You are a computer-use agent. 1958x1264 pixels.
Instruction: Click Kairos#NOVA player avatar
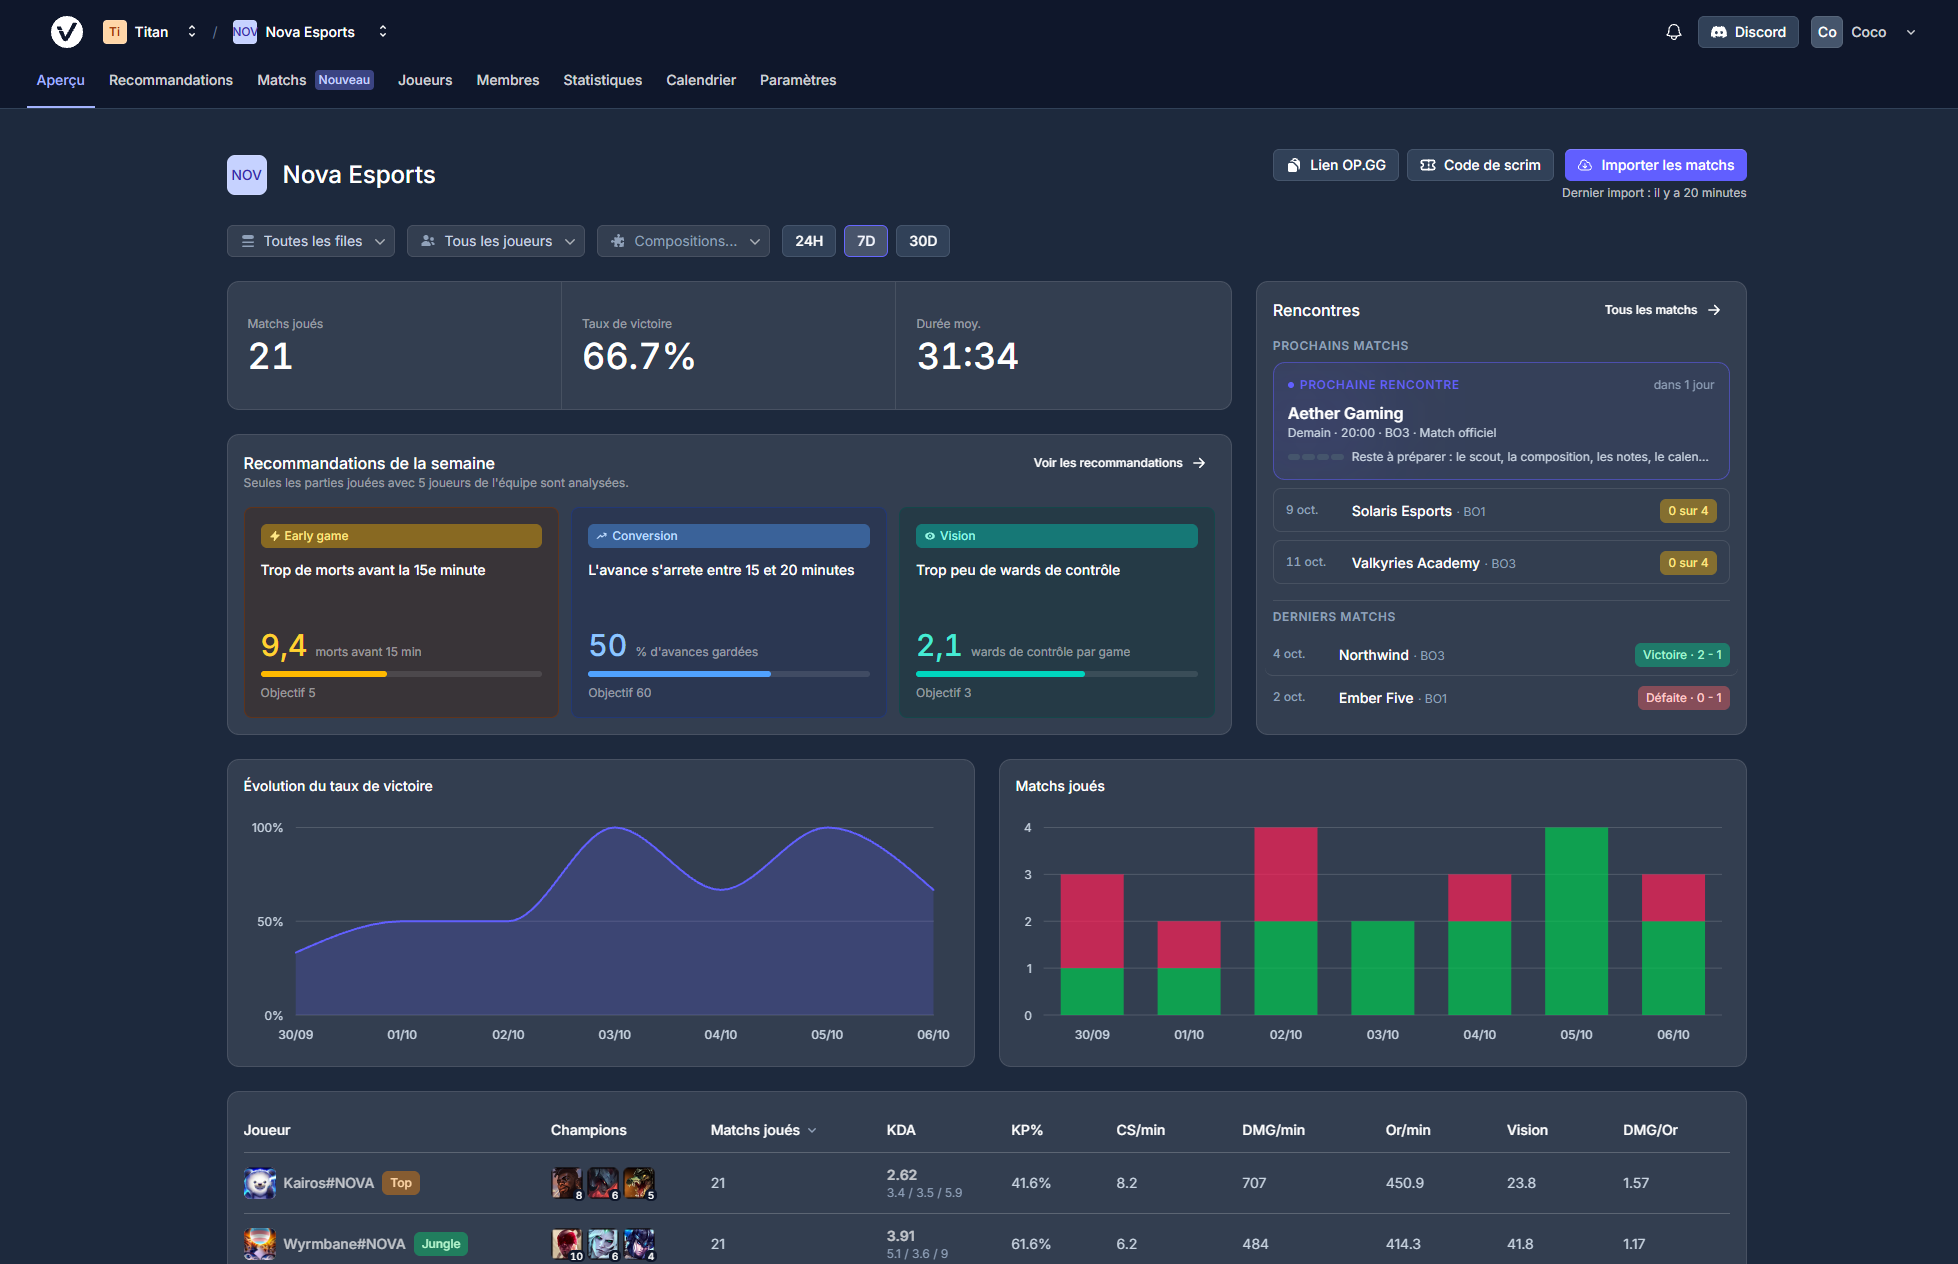click(x=260, y=1183)
